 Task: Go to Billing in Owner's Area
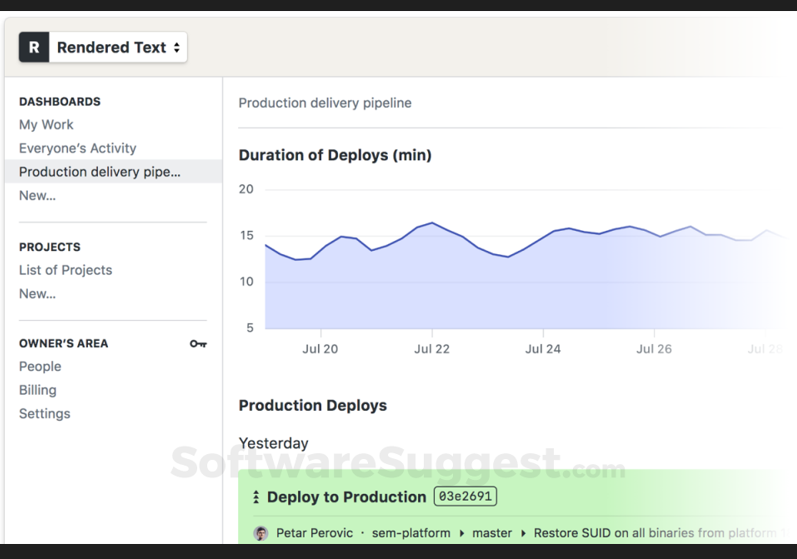[38, 390]
